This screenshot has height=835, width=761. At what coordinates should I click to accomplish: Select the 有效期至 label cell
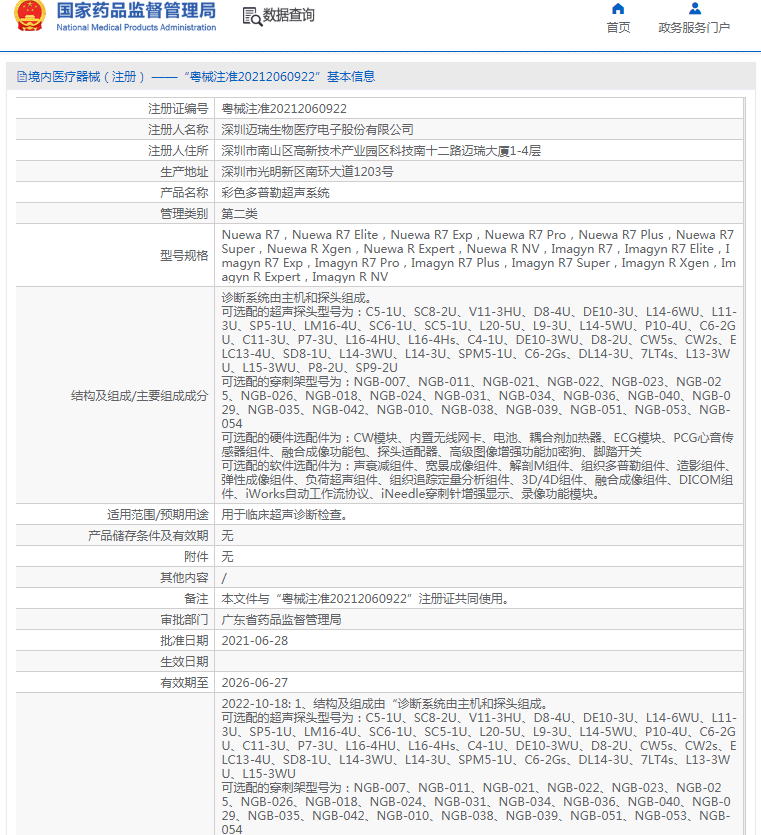click(x=114, y=683)
